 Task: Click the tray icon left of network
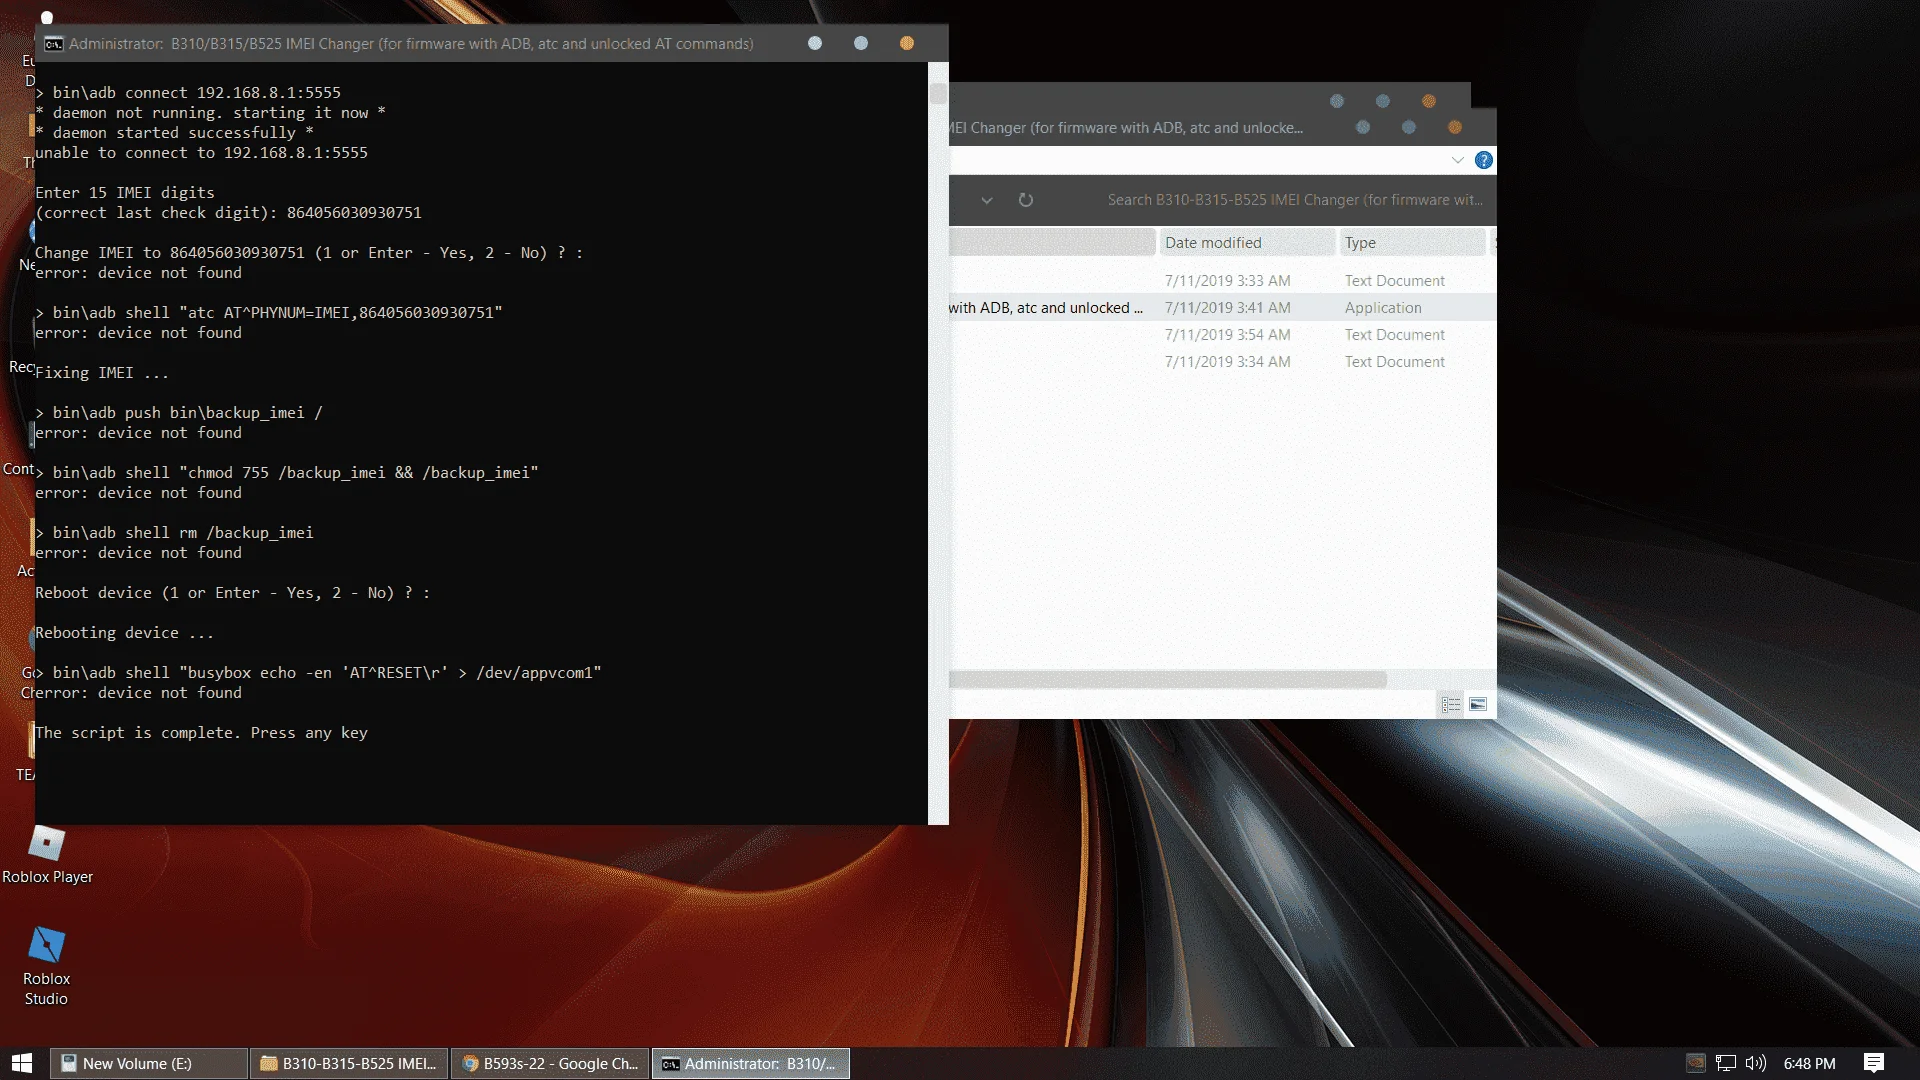1695,1063
